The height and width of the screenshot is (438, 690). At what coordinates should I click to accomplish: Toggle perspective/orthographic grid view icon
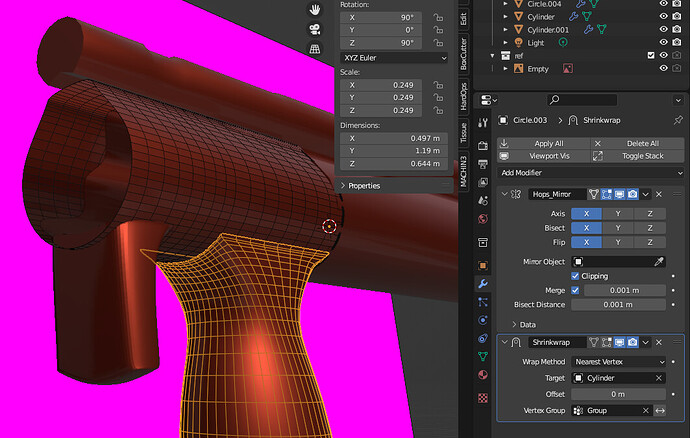click(314, 49)
